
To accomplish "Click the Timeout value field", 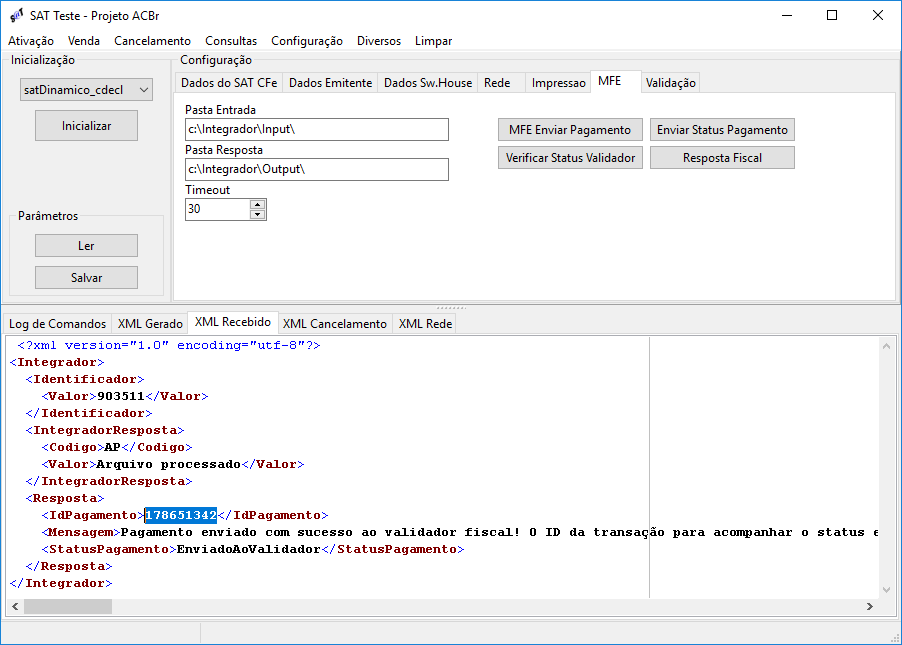I will pos(217,209).
